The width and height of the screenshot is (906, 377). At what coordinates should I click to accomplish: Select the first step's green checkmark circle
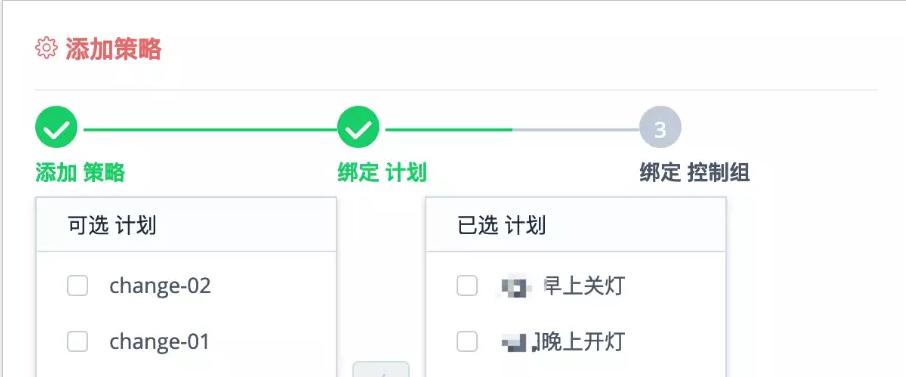(x=56, y=127)
